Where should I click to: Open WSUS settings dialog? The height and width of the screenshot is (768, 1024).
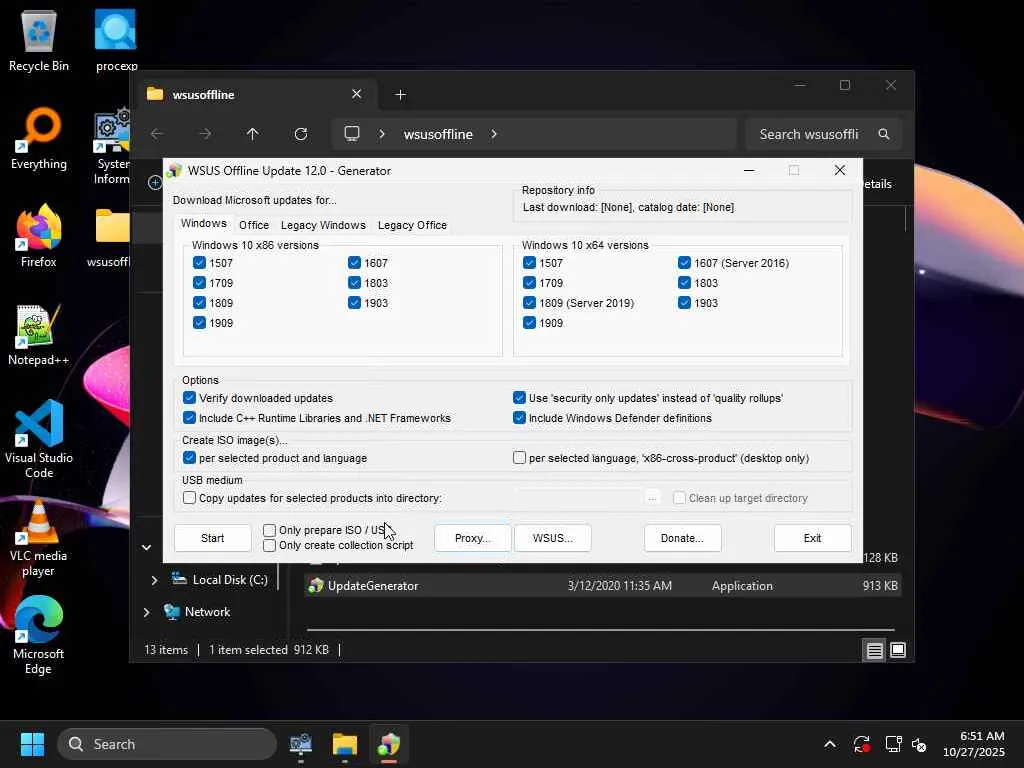pyautogui.click(x=552, y=538)
